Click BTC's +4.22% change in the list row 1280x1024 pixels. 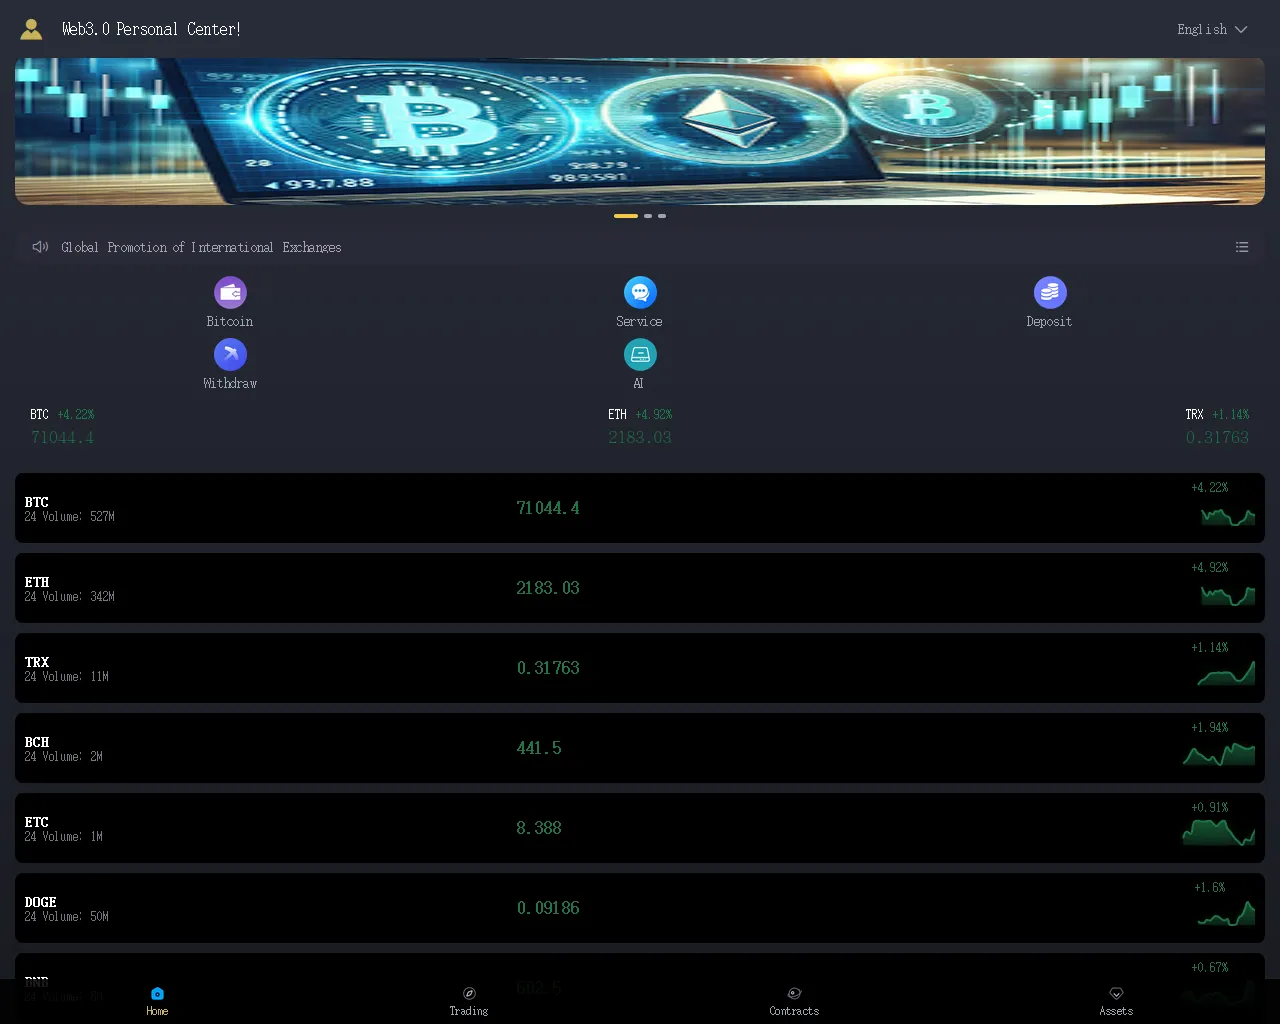point(1210,488)
